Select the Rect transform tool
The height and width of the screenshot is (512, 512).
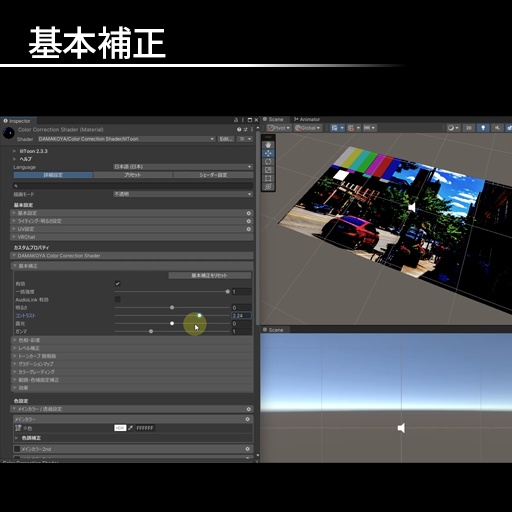[268, 178]
